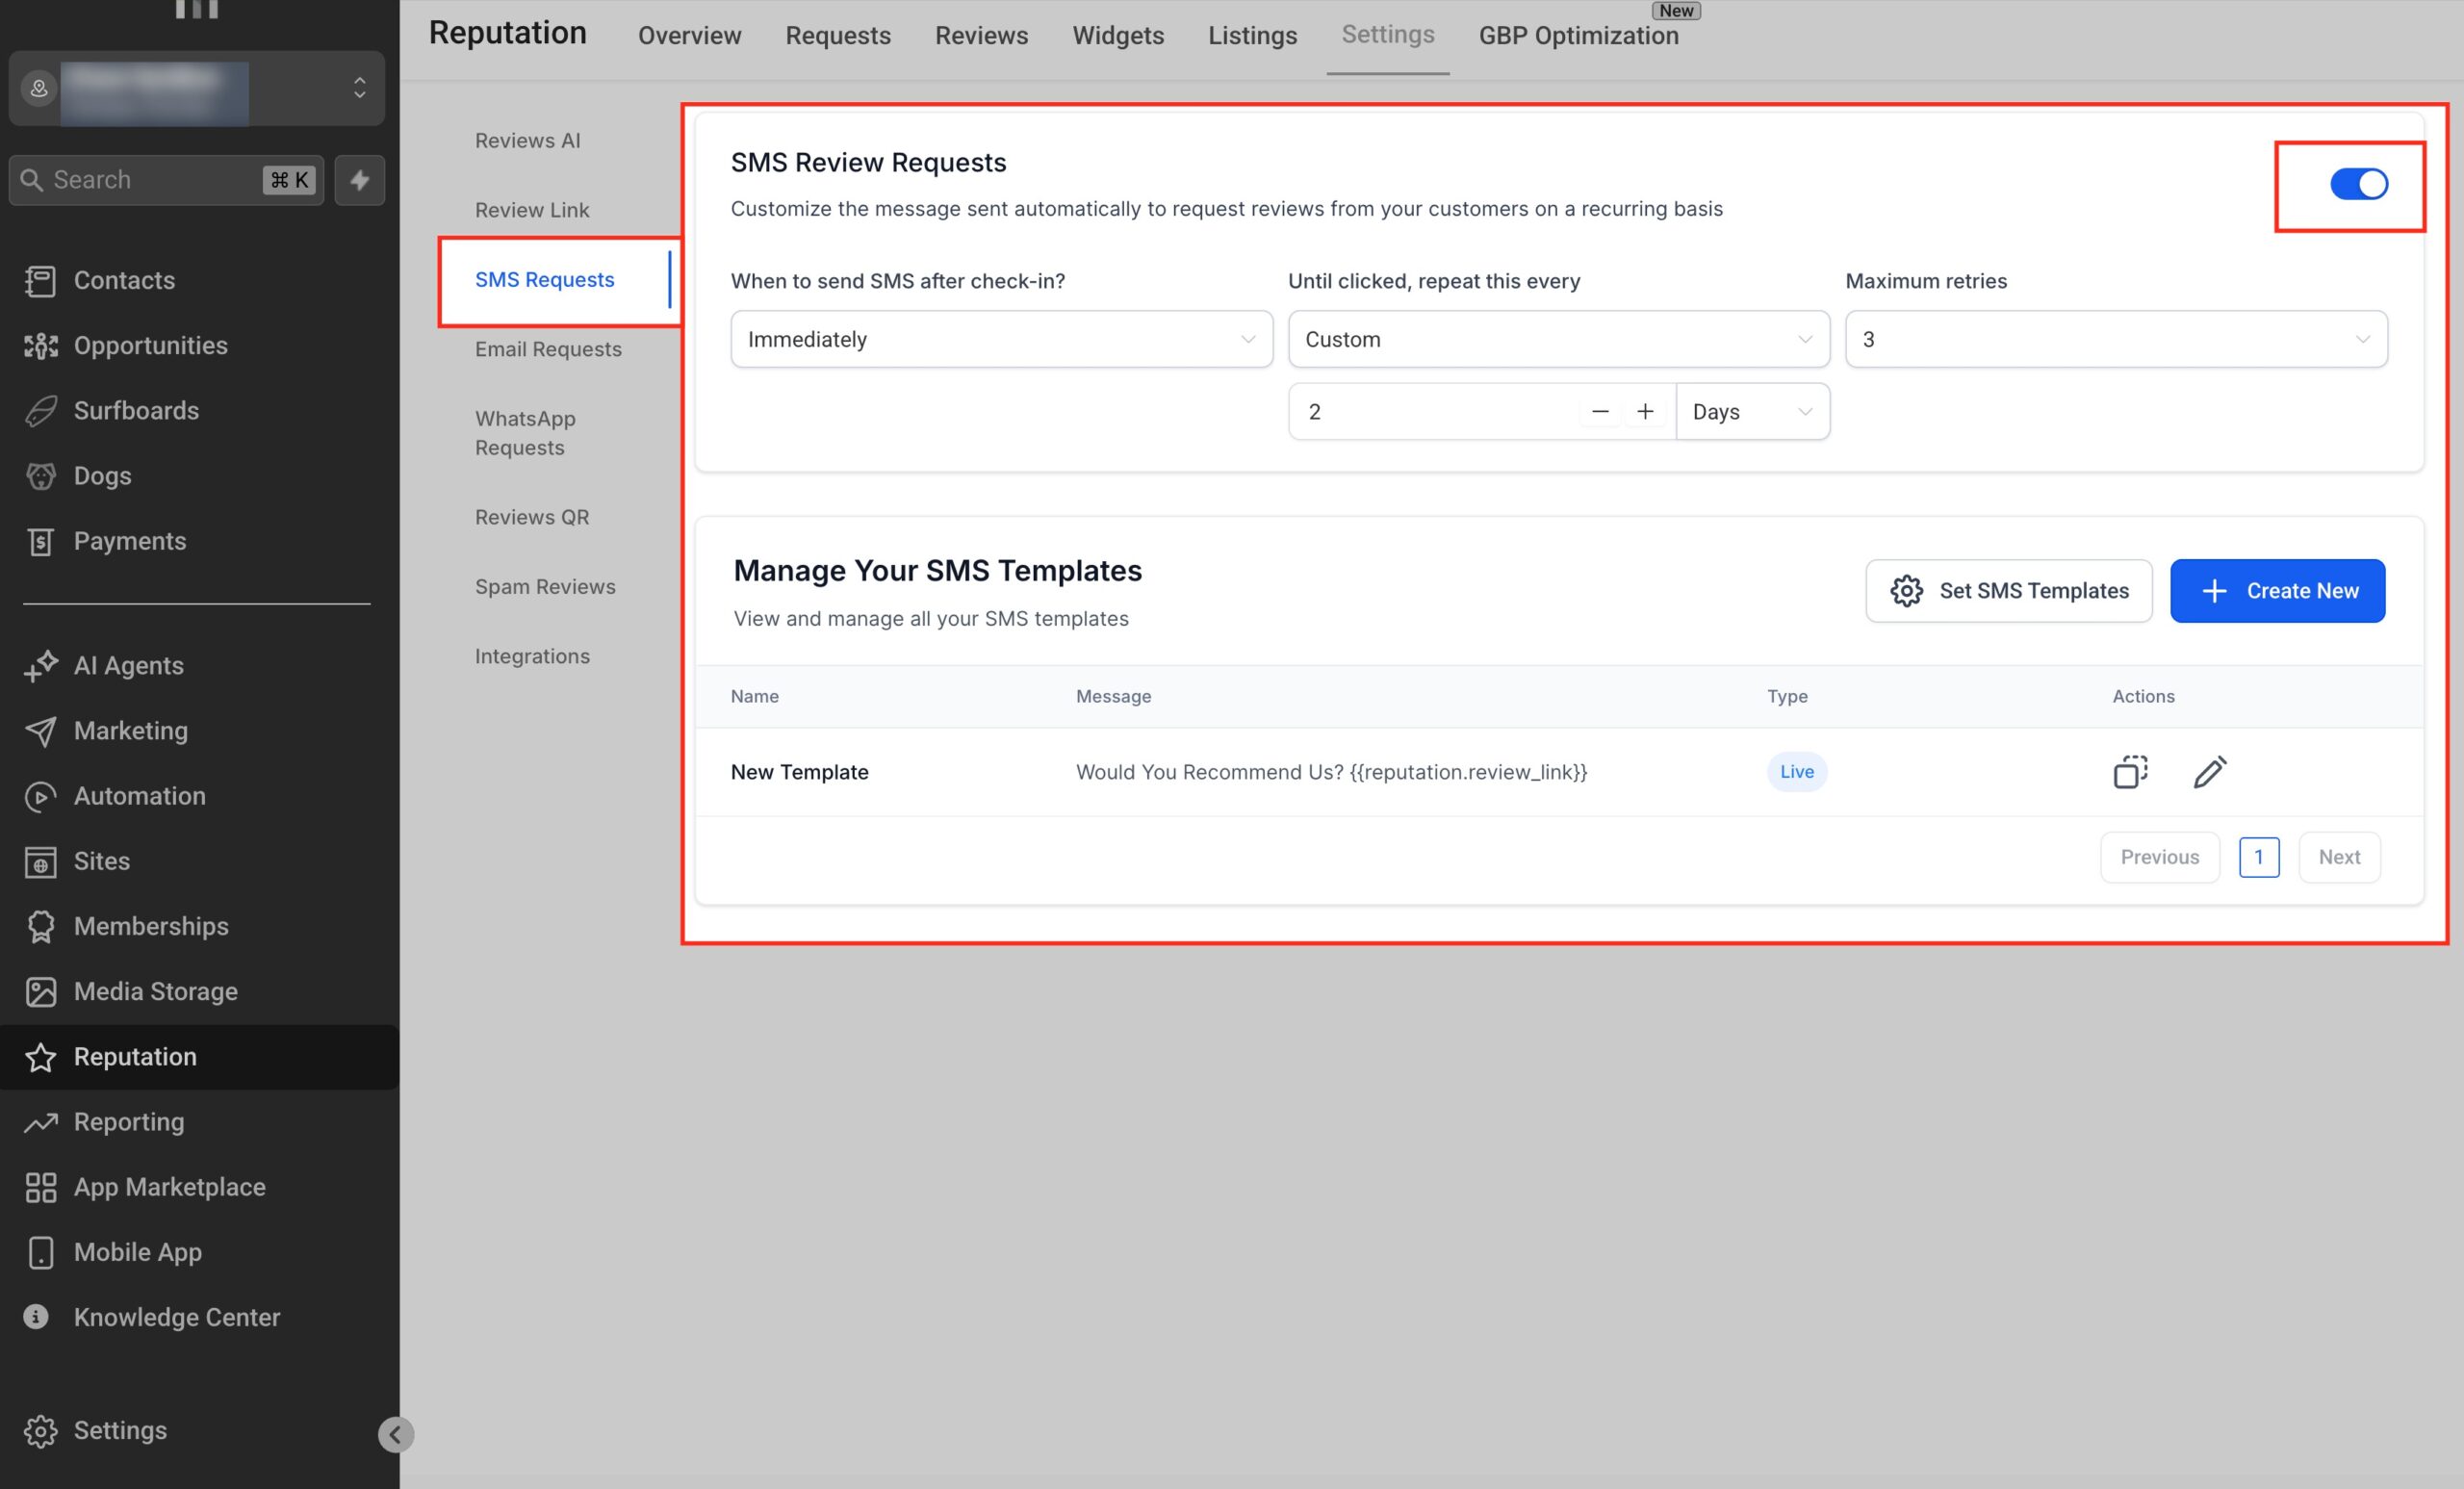The width and height of the screenshot is (2464, 1489).
Task: Collapse the sidebar with the arrow button
Action: [x=395, y=1435]
